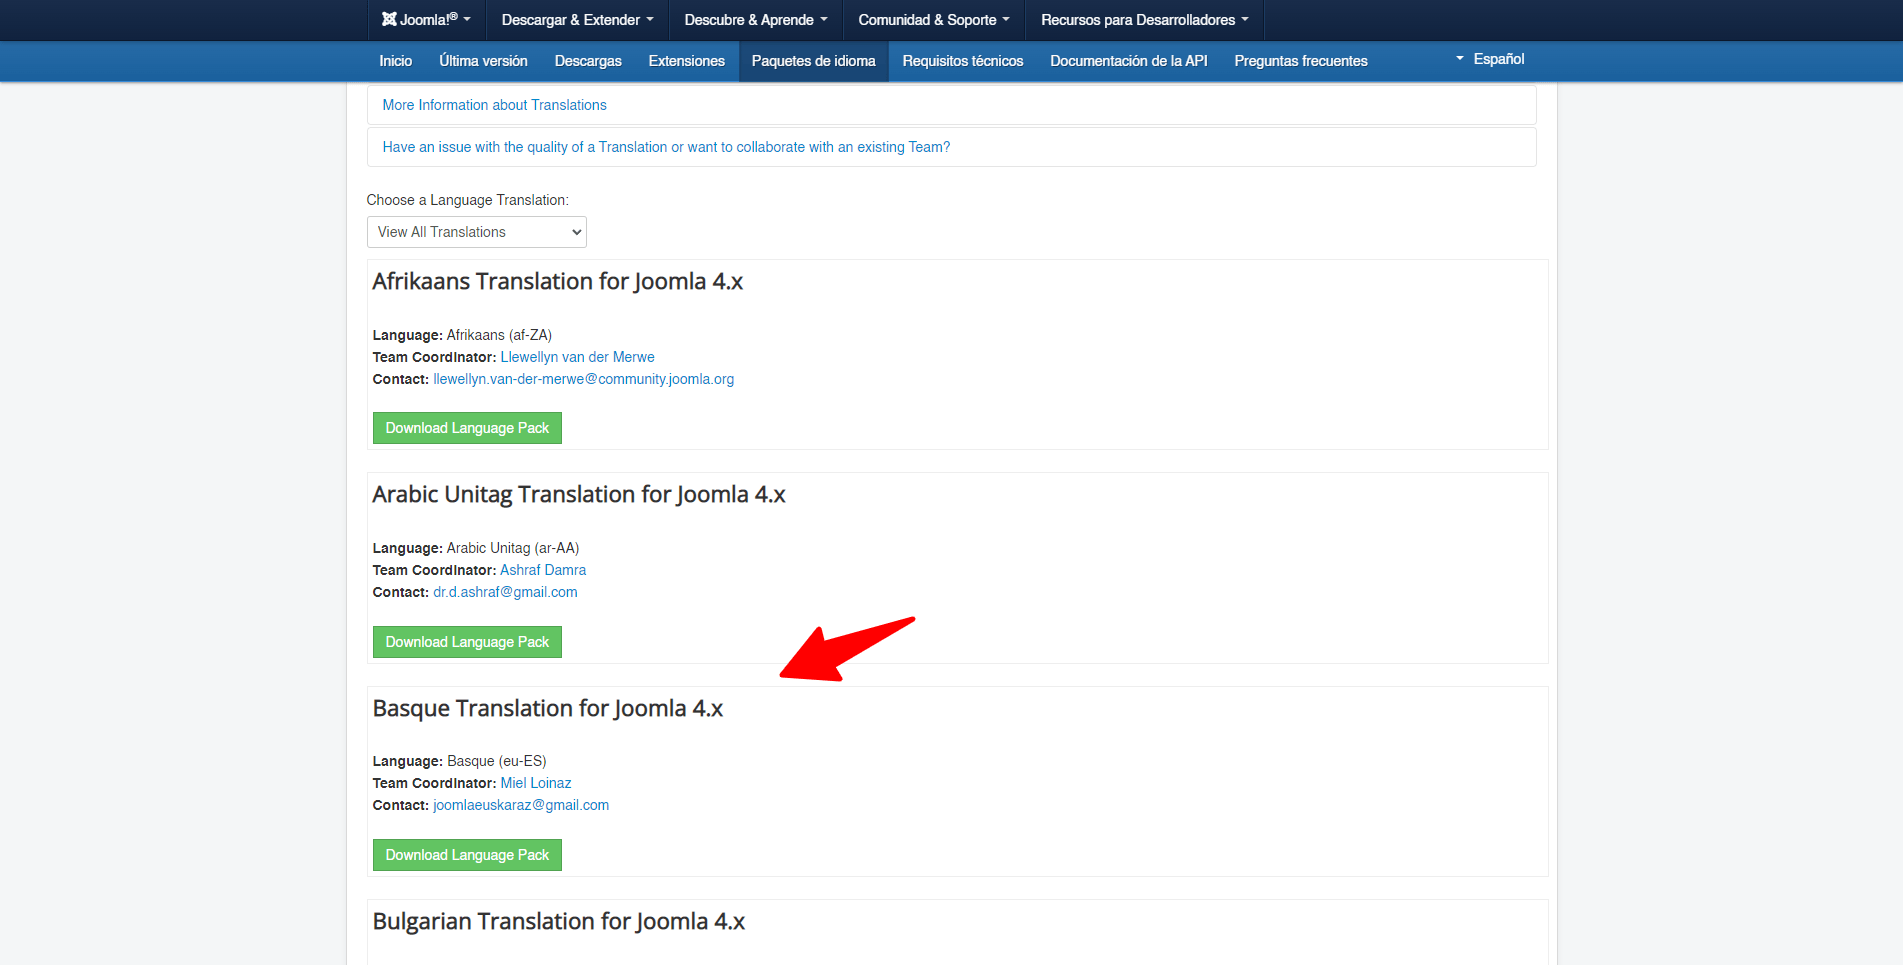1903x965 pixels.
Task: Download the Basque language pack
Action: (467, 855)
